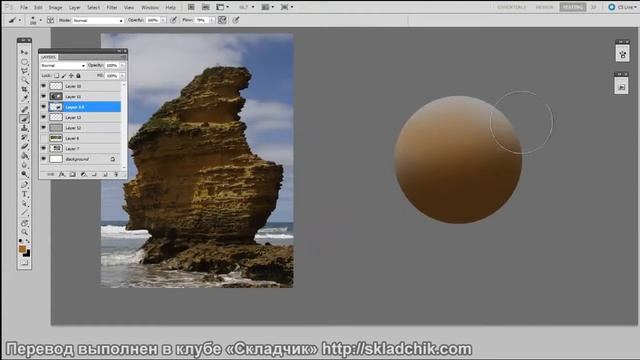Enable airbrush mode in options bar
This screenshot has width=640, height=360.
coord(222,20)
